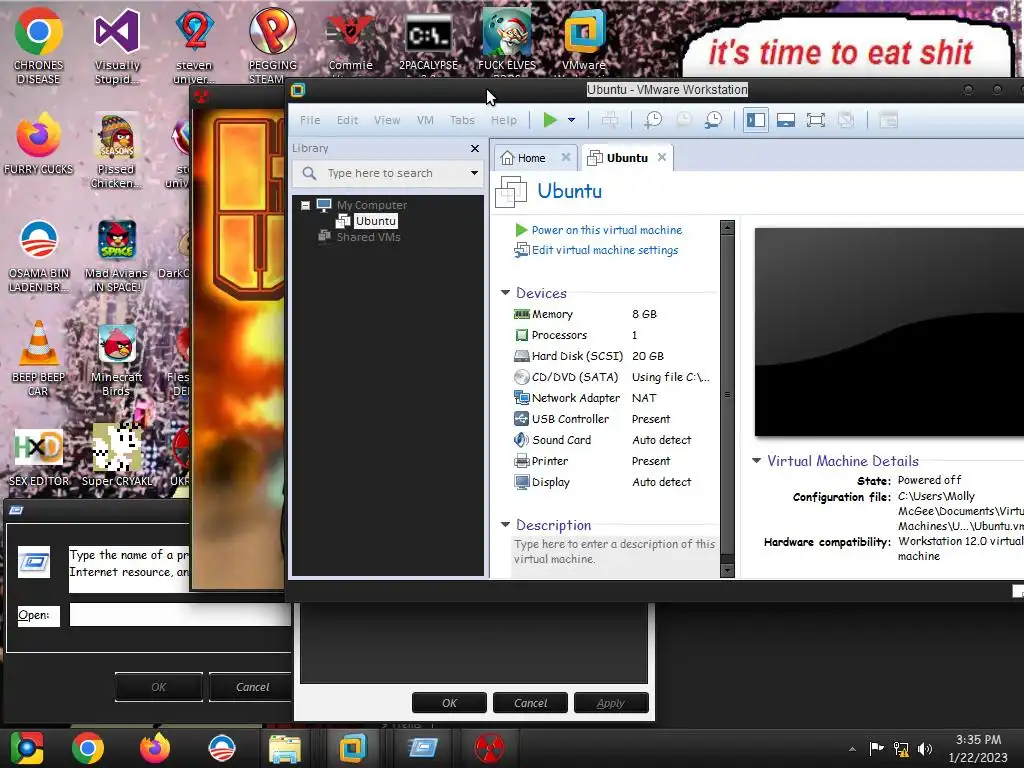Click Edit virtual machine settings link
Image resolution: width=1024 pixels, height=768 pixels.
coord(605,250)
